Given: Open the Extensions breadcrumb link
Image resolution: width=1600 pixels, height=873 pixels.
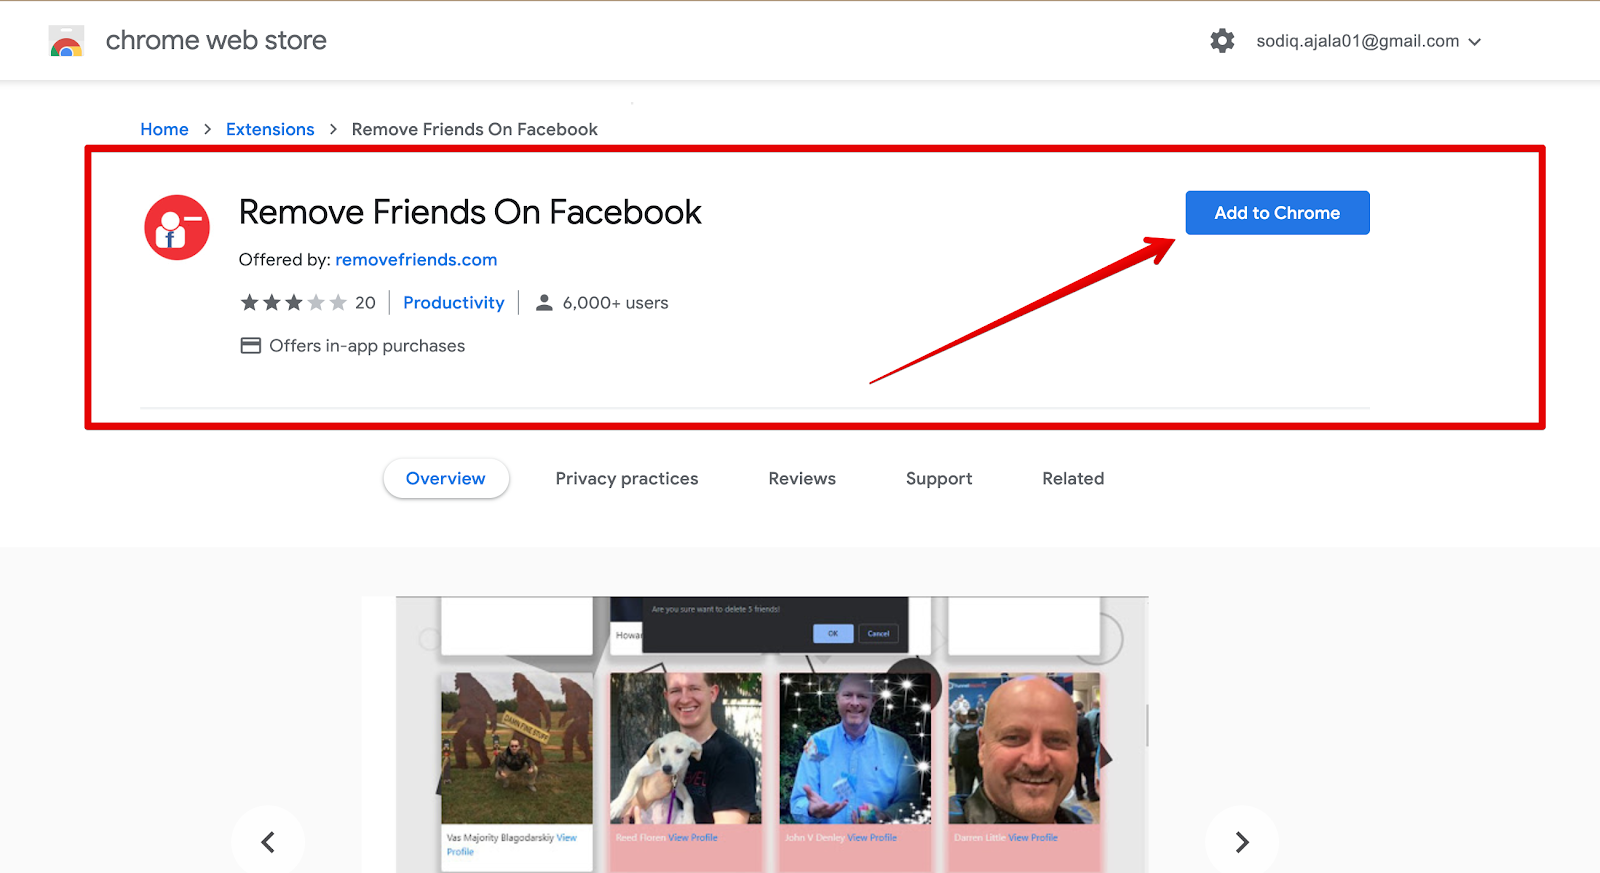Looking at the screenshot, I should [x=270, y=130].
